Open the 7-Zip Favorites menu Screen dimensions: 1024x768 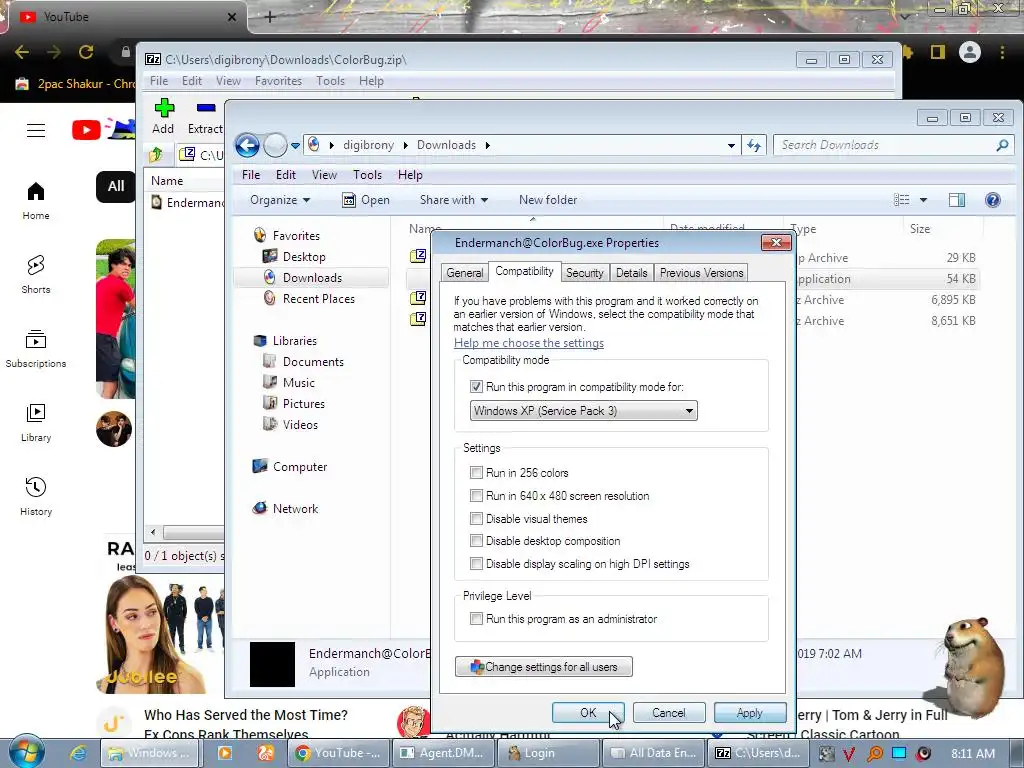tap(278, 80)
